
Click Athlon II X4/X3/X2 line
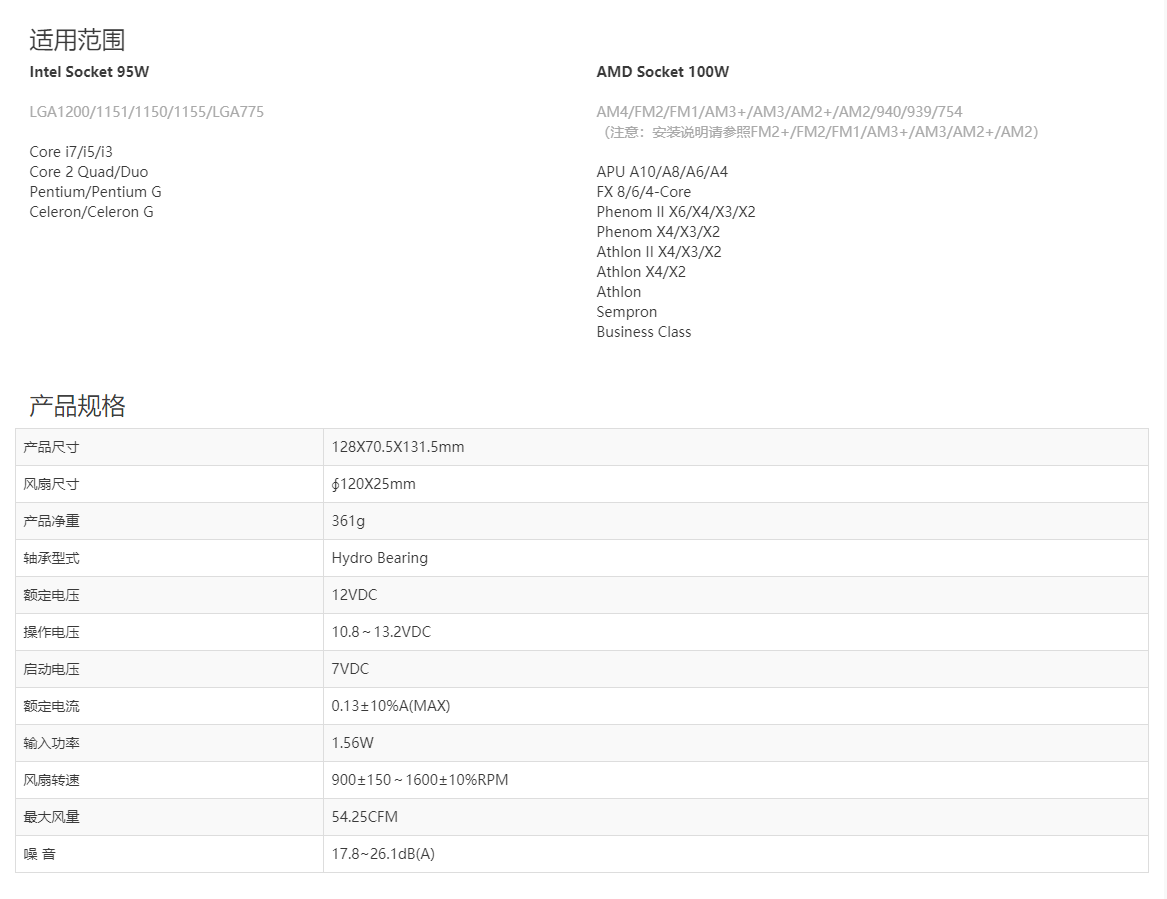point(659,252)
